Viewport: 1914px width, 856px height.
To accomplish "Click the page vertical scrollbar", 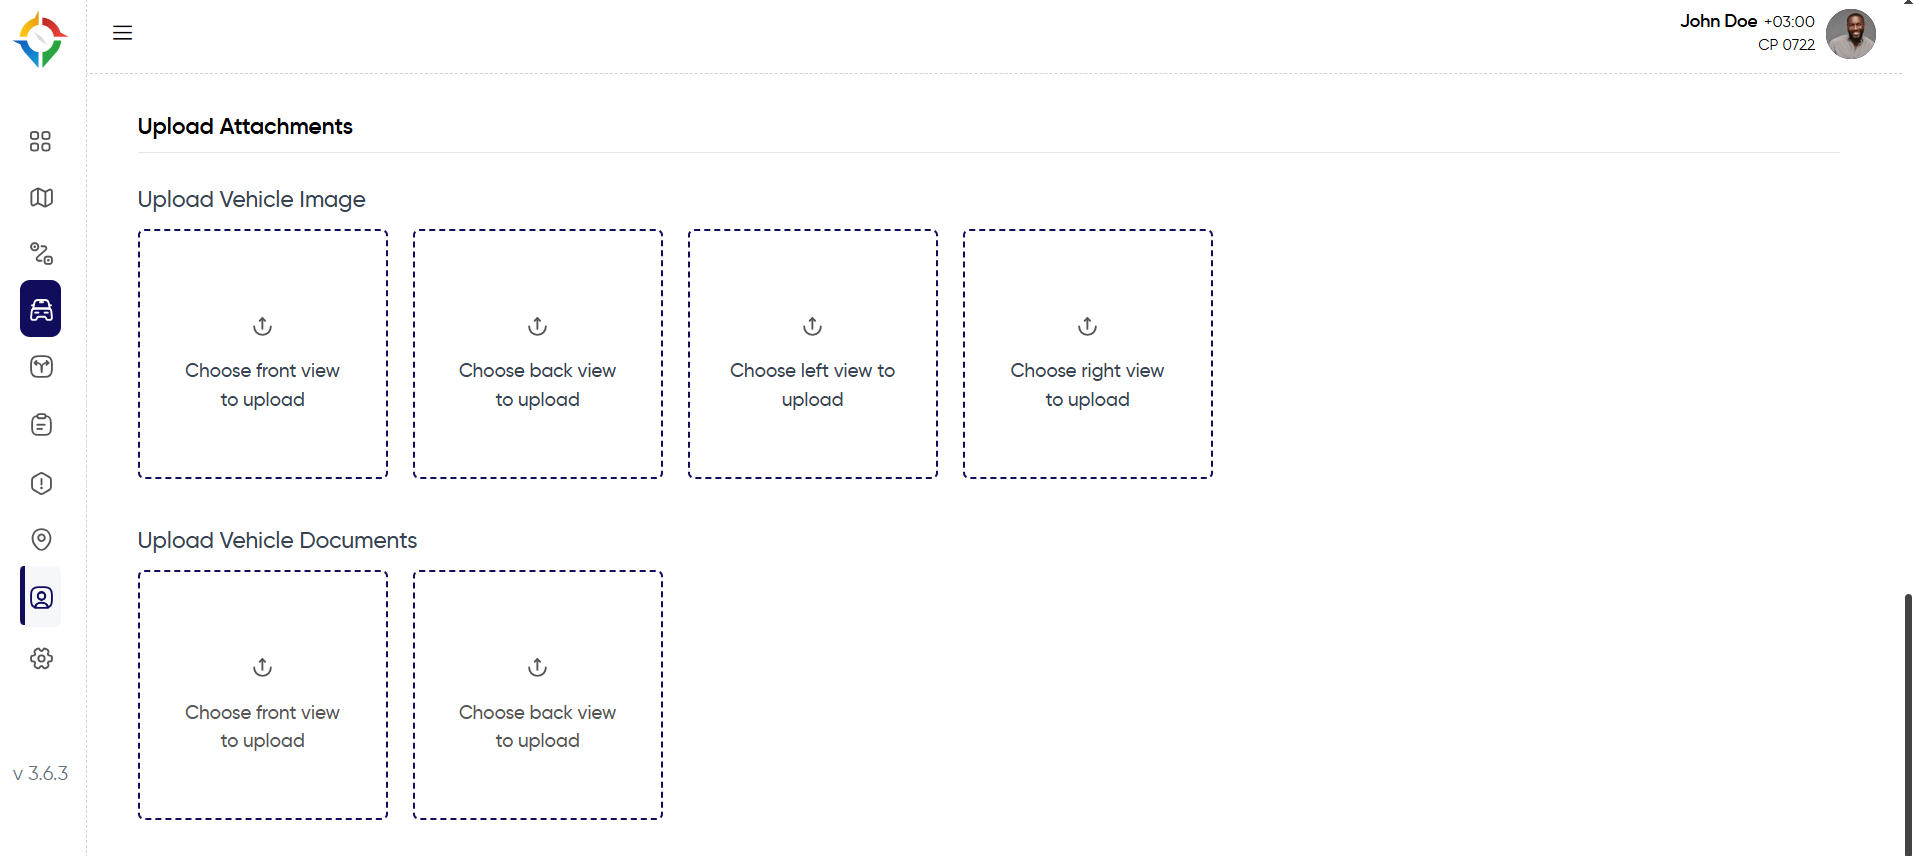I will [x=1908, y=725].
